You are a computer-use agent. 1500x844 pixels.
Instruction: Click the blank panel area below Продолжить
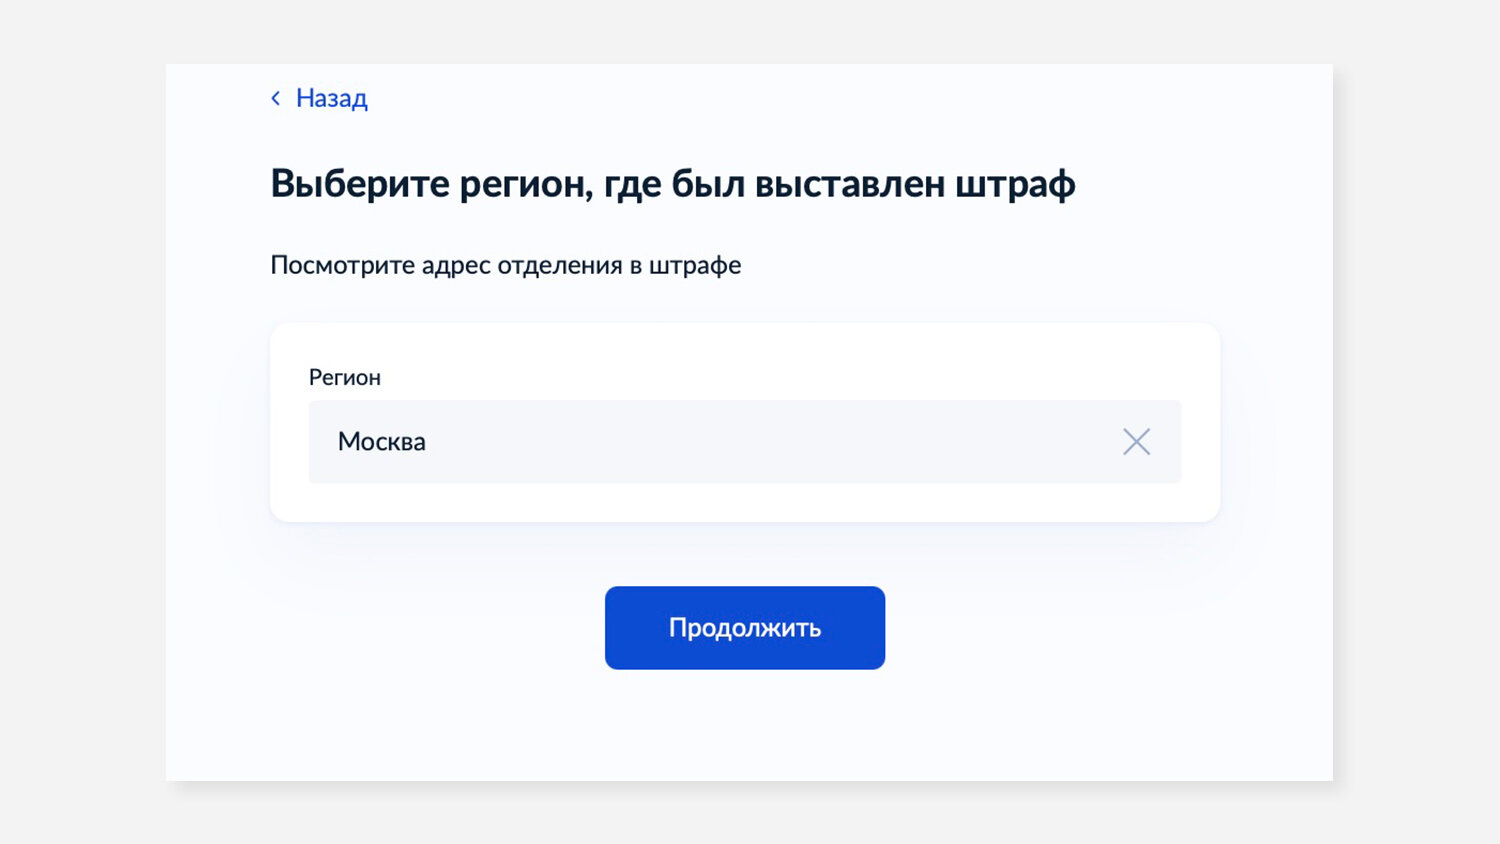pyautogui.click(x=745, y=725)
